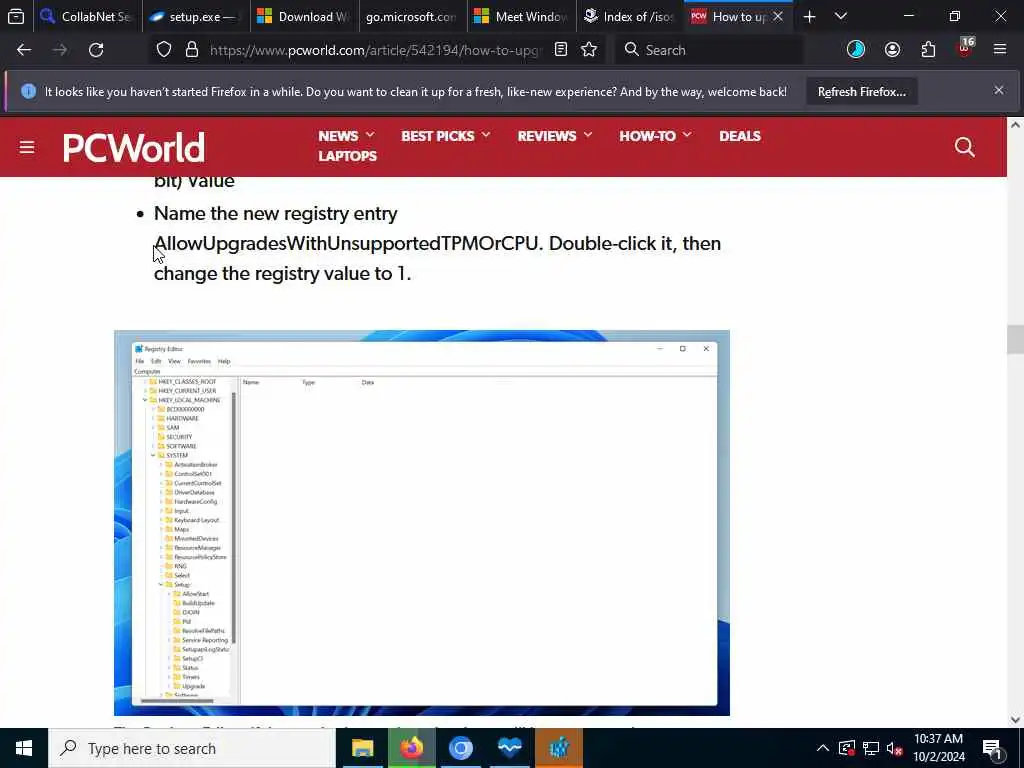Click the page vertical scrollbar thumb

tap(1015, 340)
